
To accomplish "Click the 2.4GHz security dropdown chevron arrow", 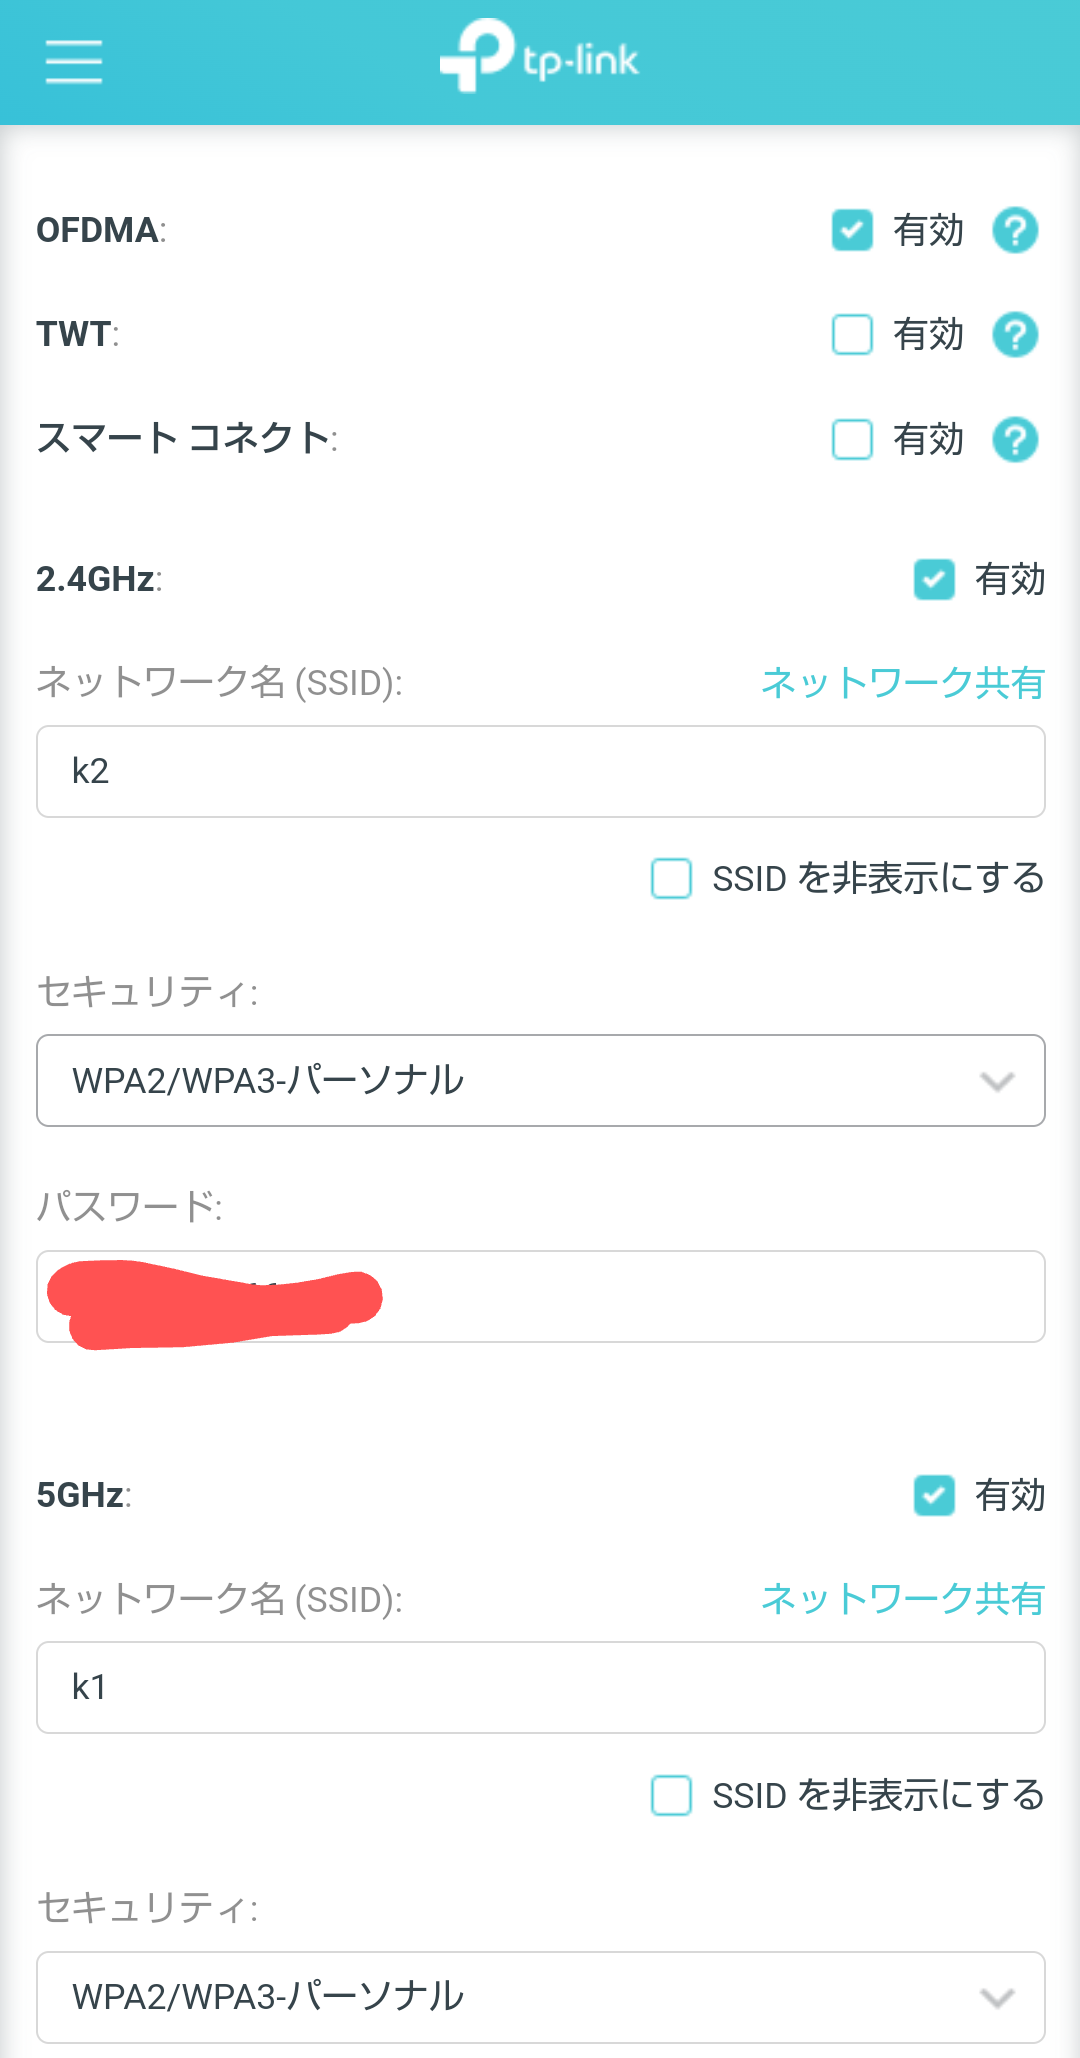I will 997,1082.
